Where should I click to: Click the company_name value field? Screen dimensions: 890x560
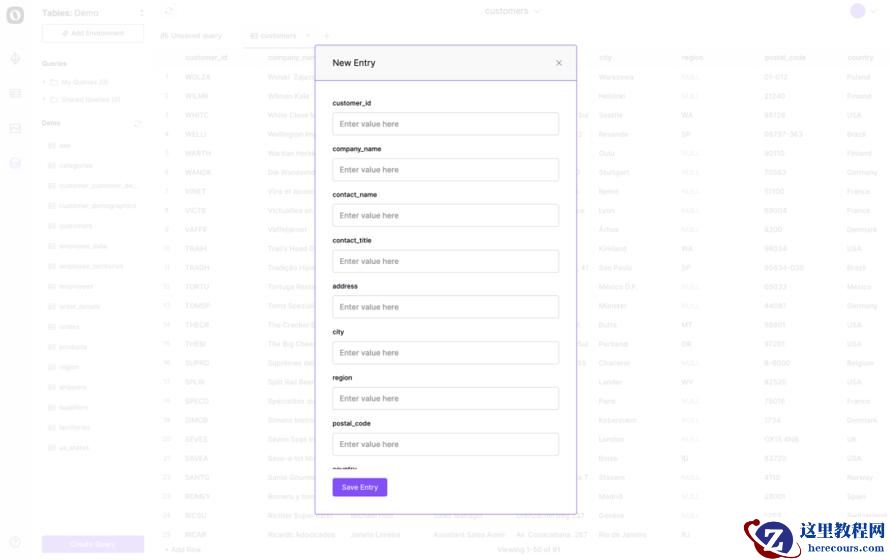coord(445,170)
